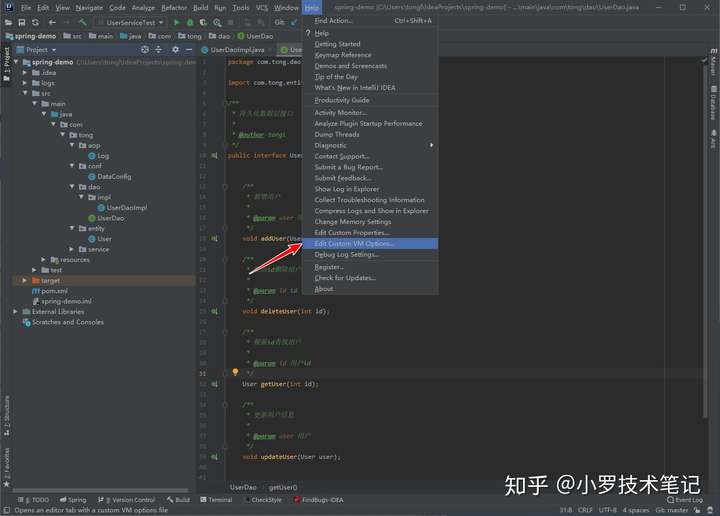Viewport: 720px width, 516px height.
Task: Click the gutter icon beside updateUser
Action: coord(214,457)
